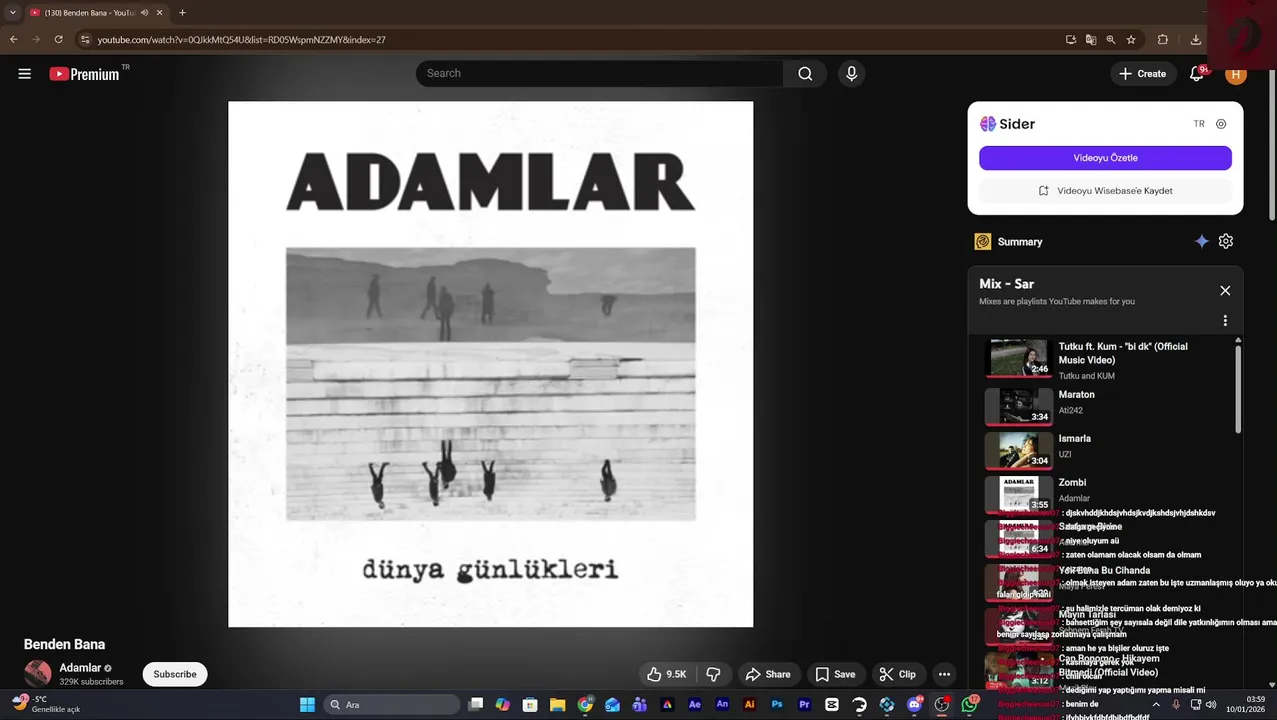
Task: Reload the page in browser
Action: point(58,39)
